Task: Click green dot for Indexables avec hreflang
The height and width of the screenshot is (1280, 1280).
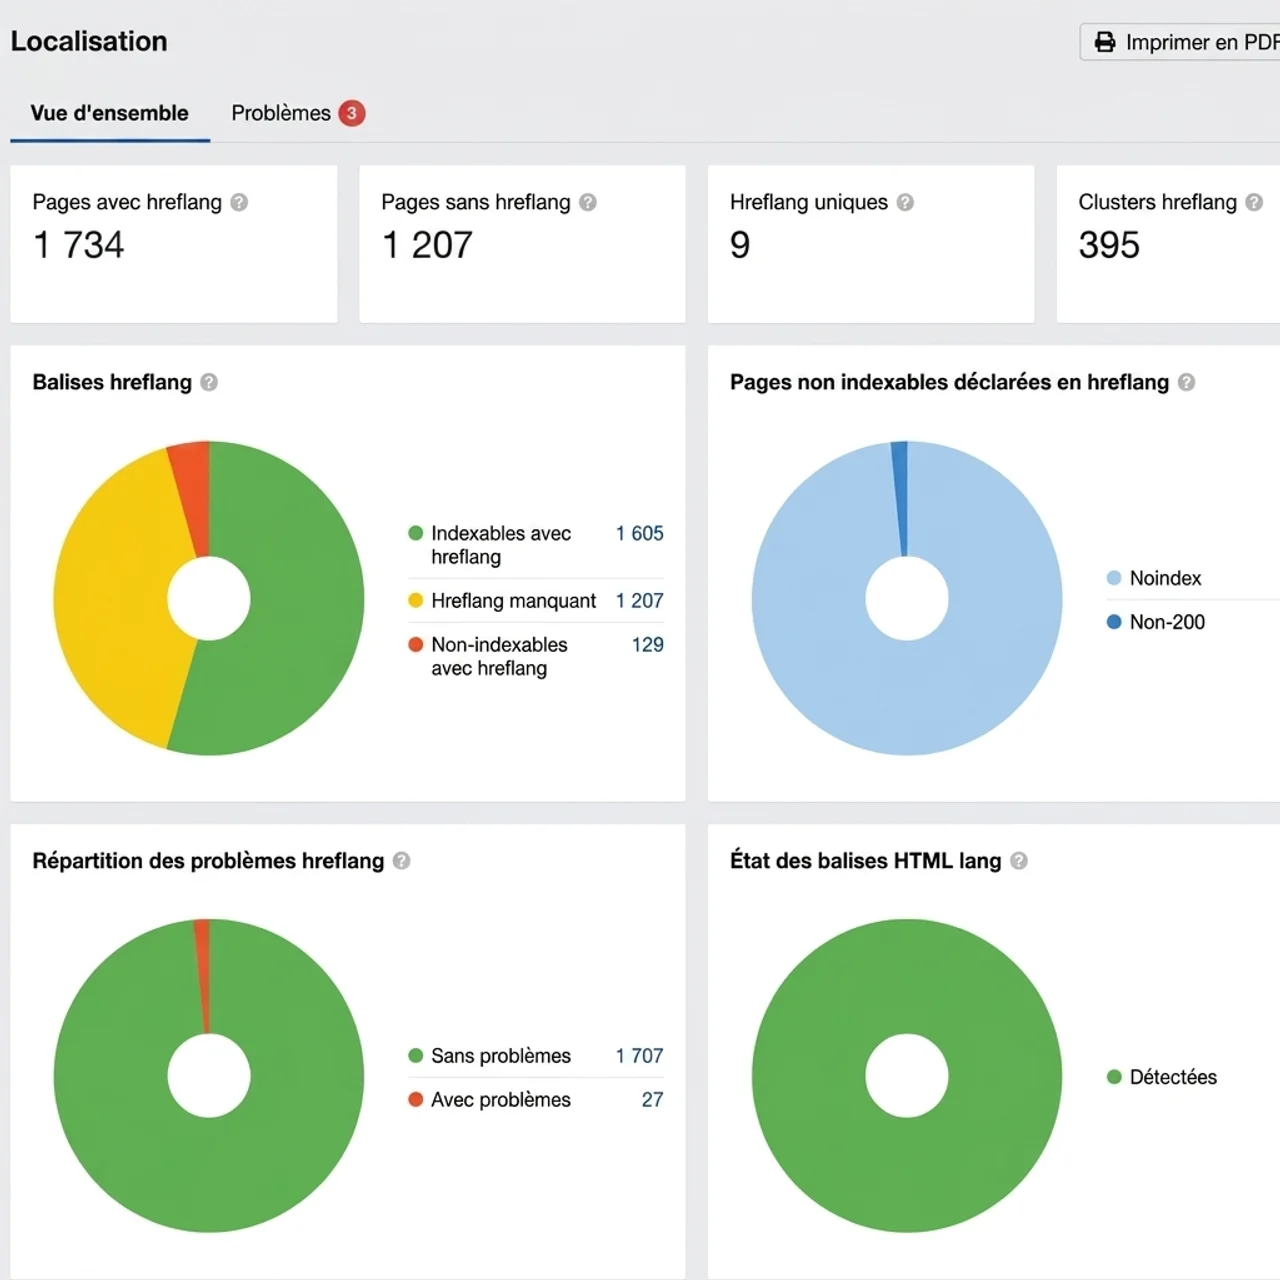Action: [416, 533]
